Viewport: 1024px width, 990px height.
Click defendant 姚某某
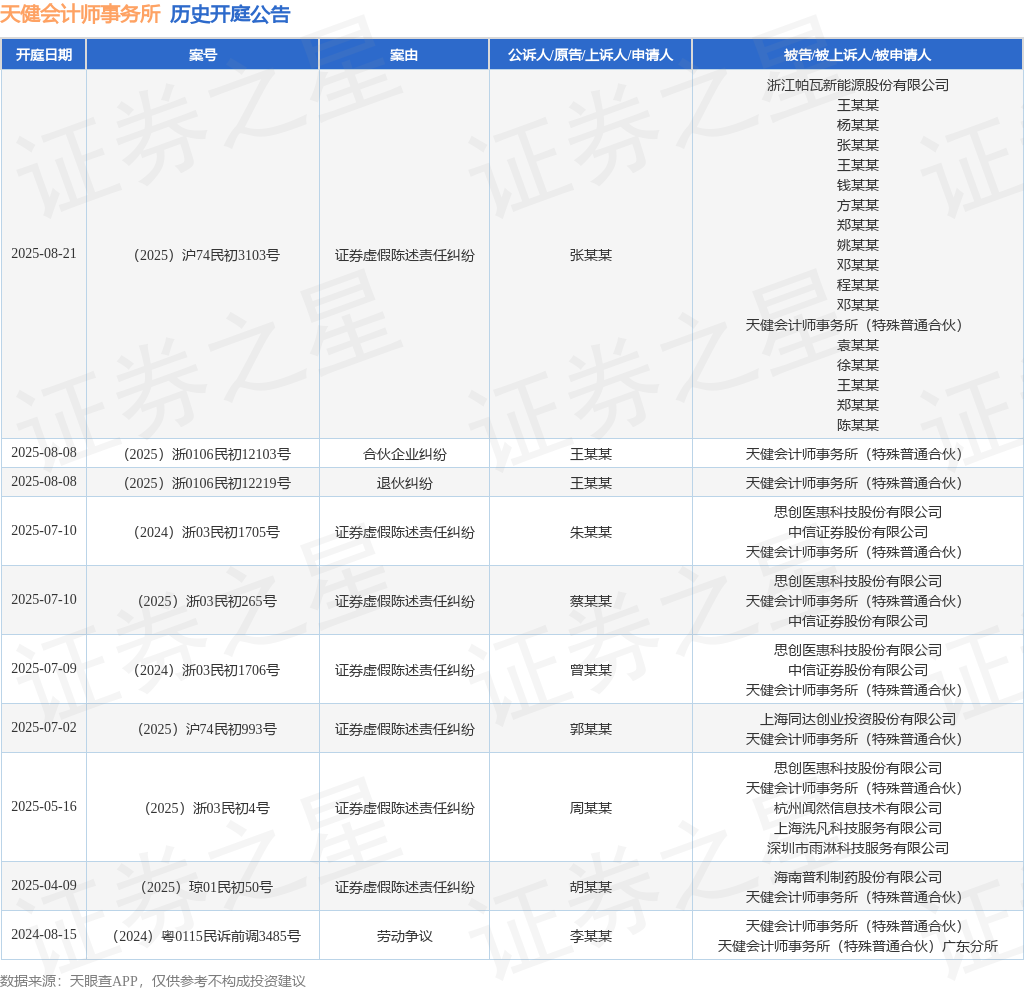tap(857, 245)
